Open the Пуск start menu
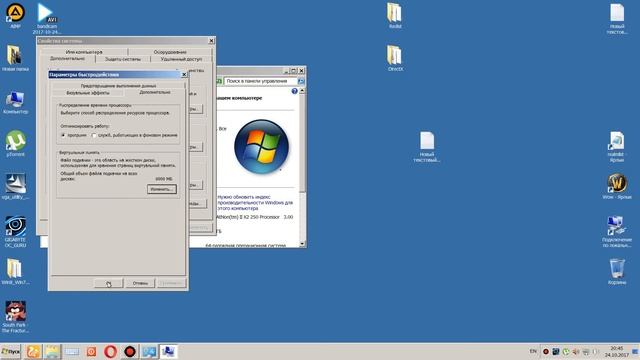The height and width of the screenshot is (360, 640). coord(11,351)
